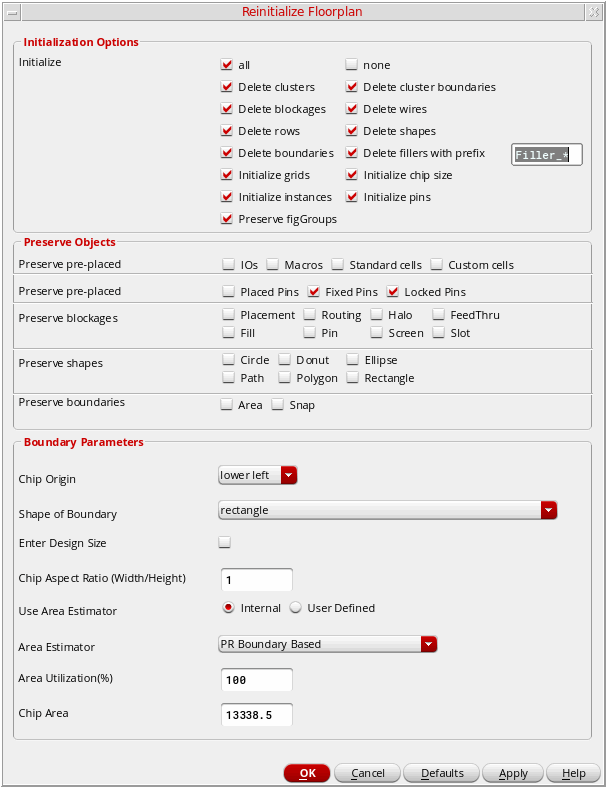Click the Chip Area input field
Screen dimensions: 606x787
click(x=256, y=715)
